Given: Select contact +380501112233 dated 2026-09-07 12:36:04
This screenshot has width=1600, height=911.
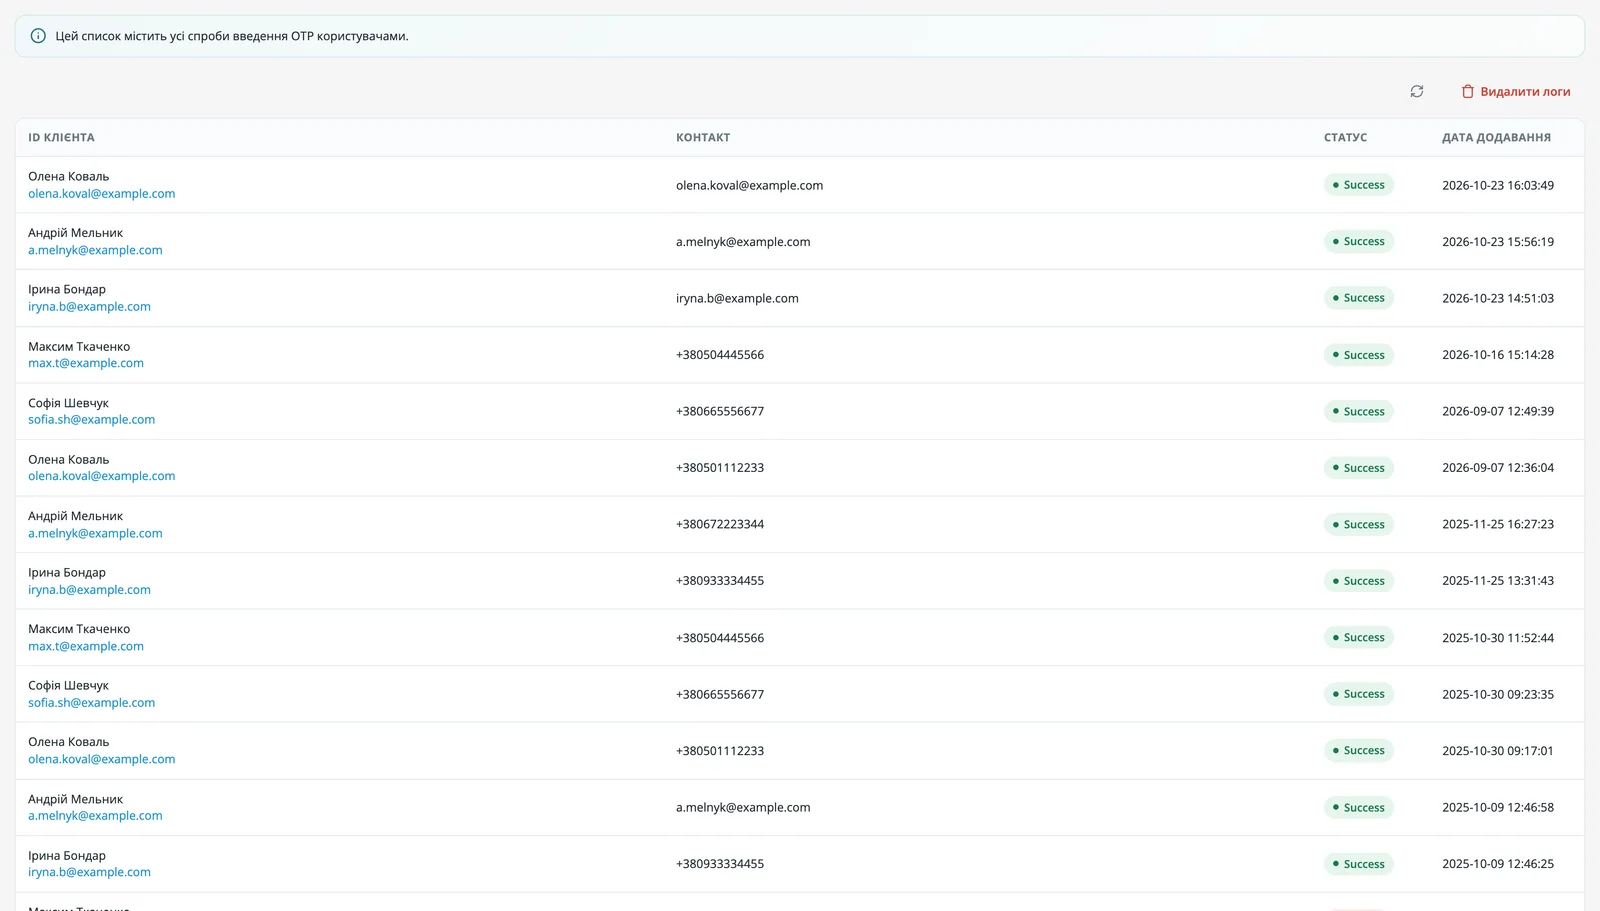Looking at the screenshot, I should tap(720, 468).
